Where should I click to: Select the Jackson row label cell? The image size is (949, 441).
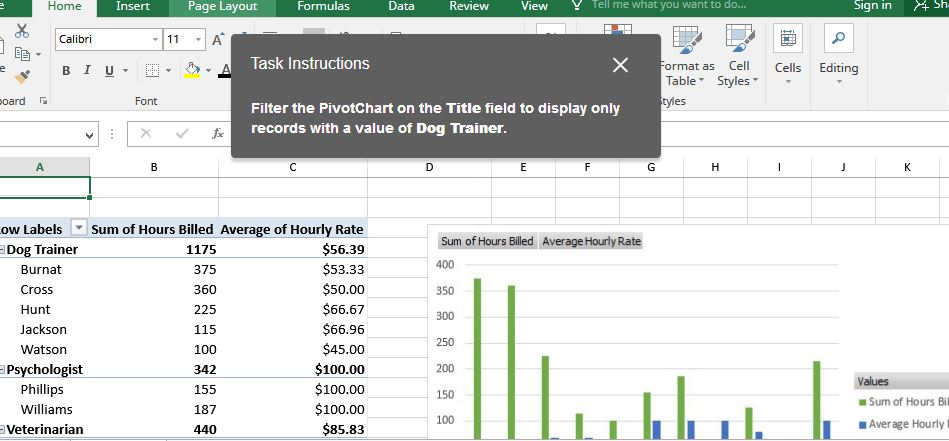coord(43,329)
